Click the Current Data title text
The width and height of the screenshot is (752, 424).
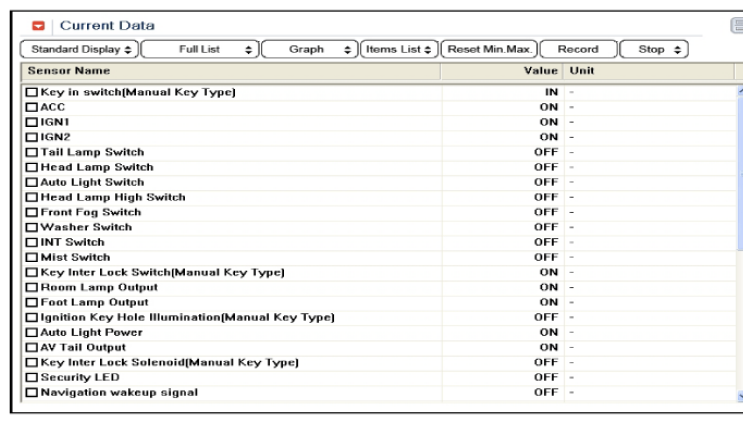(x=107, y=25)
